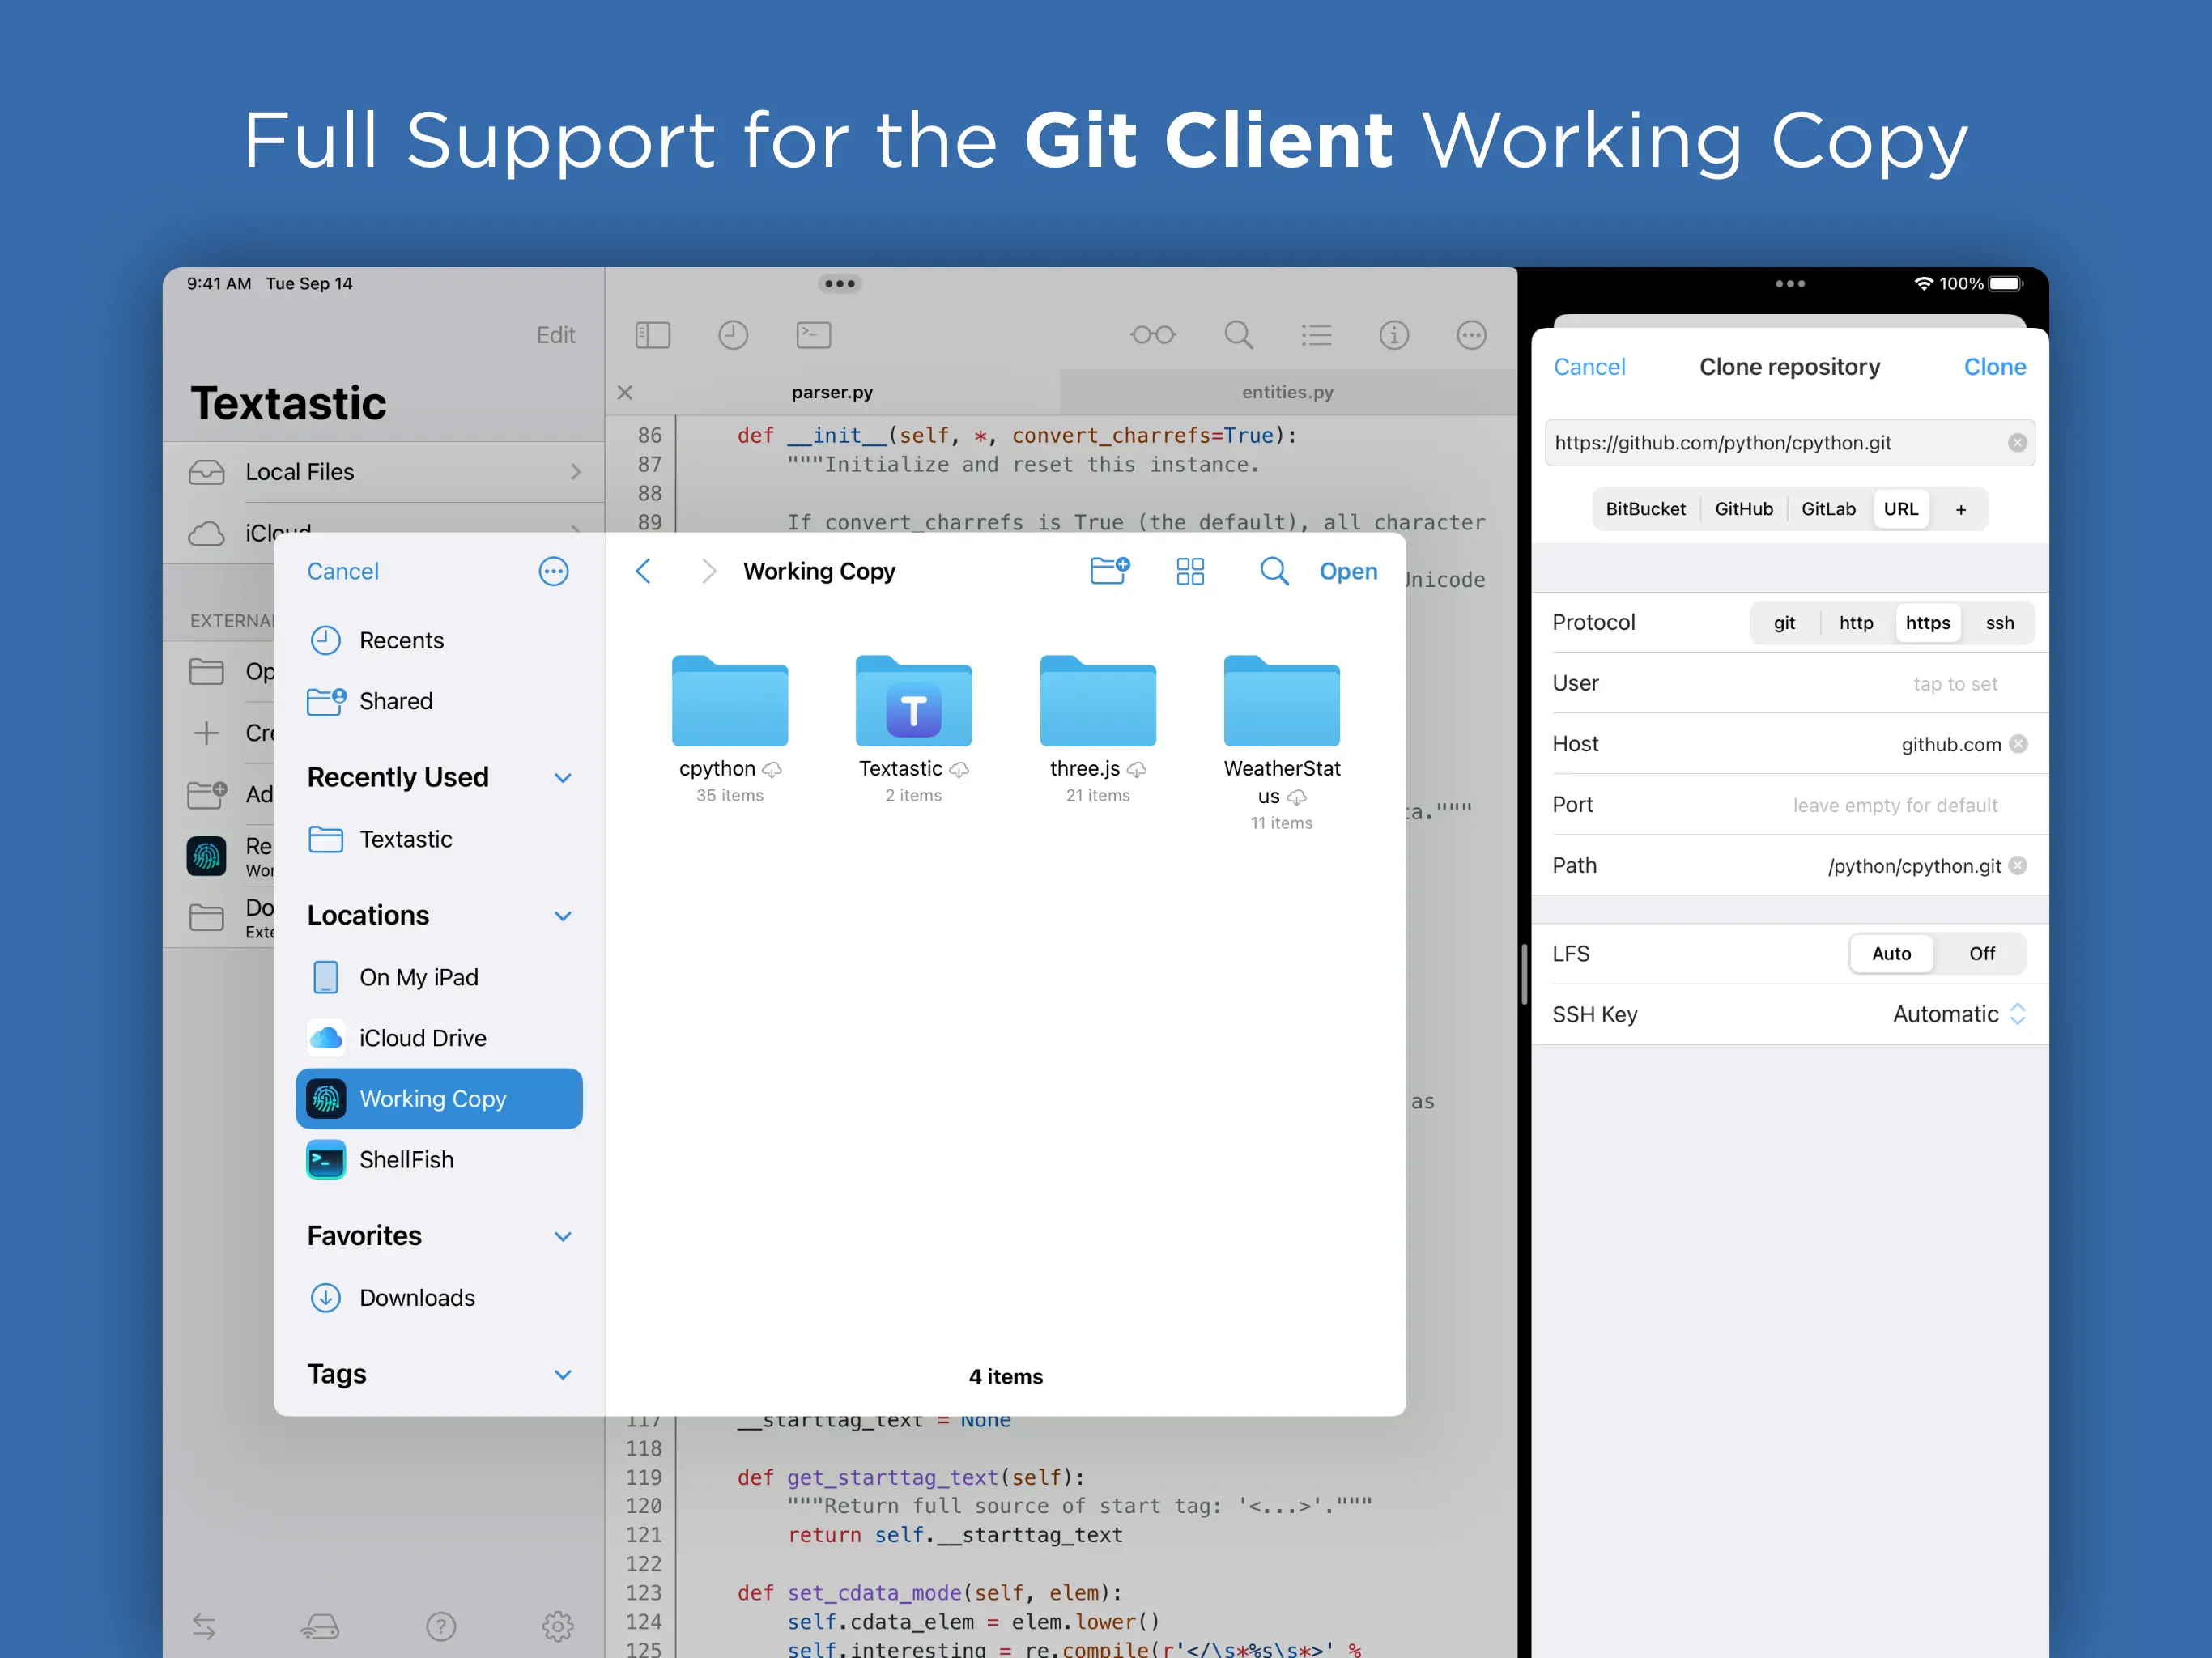Collapse the Recently Used section
This screenshot has height=1658, width=2212.
(x=563, y=778)
